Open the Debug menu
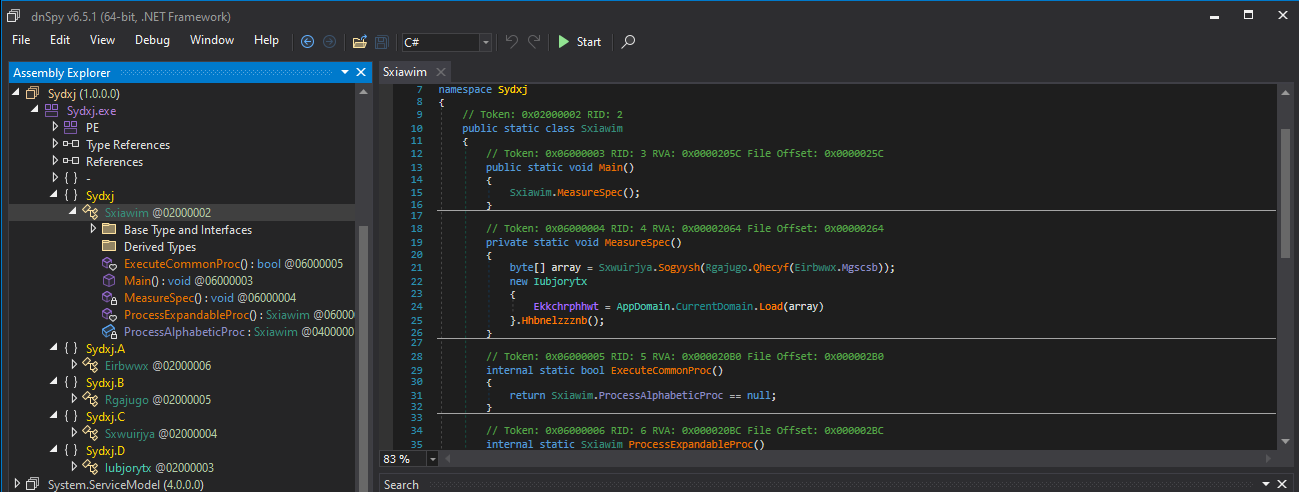Viewport: 1299px width, 492px height. coord(152,40)
